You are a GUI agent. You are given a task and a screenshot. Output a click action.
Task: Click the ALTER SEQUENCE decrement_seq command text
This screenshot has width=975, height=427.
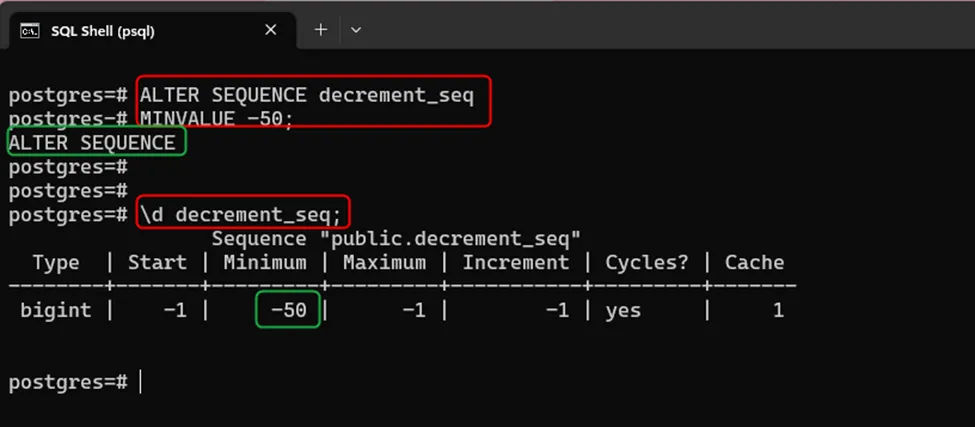(x=306, y=96)
